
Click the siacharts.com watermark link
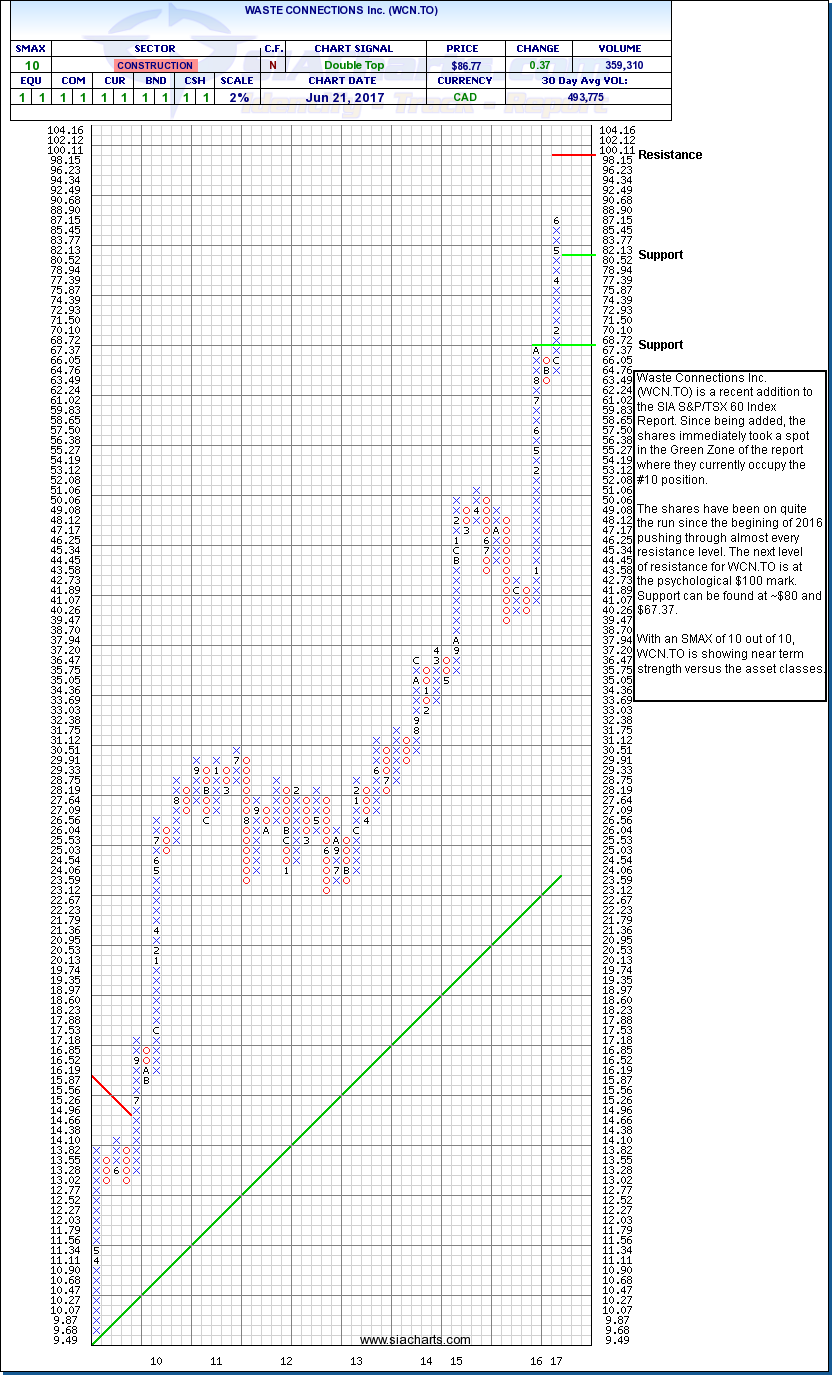[x=415, y=1340]
